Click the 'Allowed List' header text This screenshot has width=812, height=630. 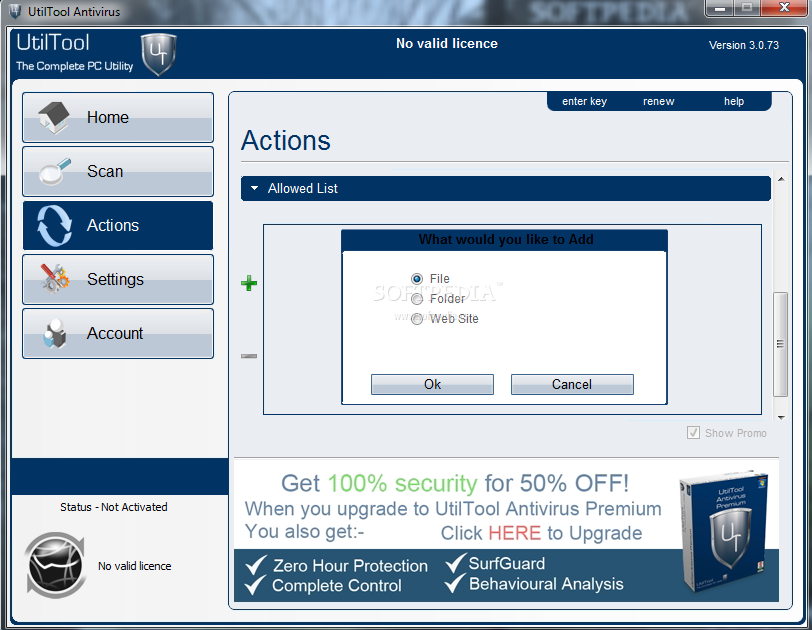302,188
